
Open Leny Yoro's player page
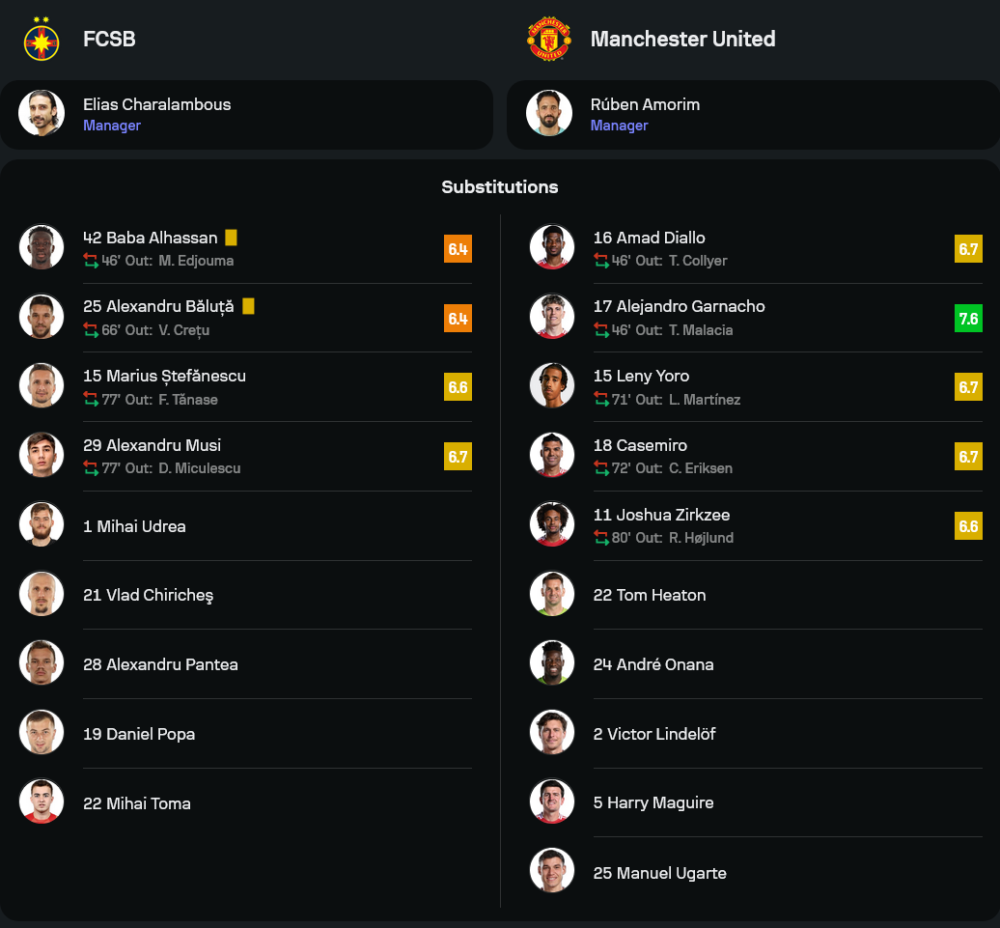tap(641, 376)
